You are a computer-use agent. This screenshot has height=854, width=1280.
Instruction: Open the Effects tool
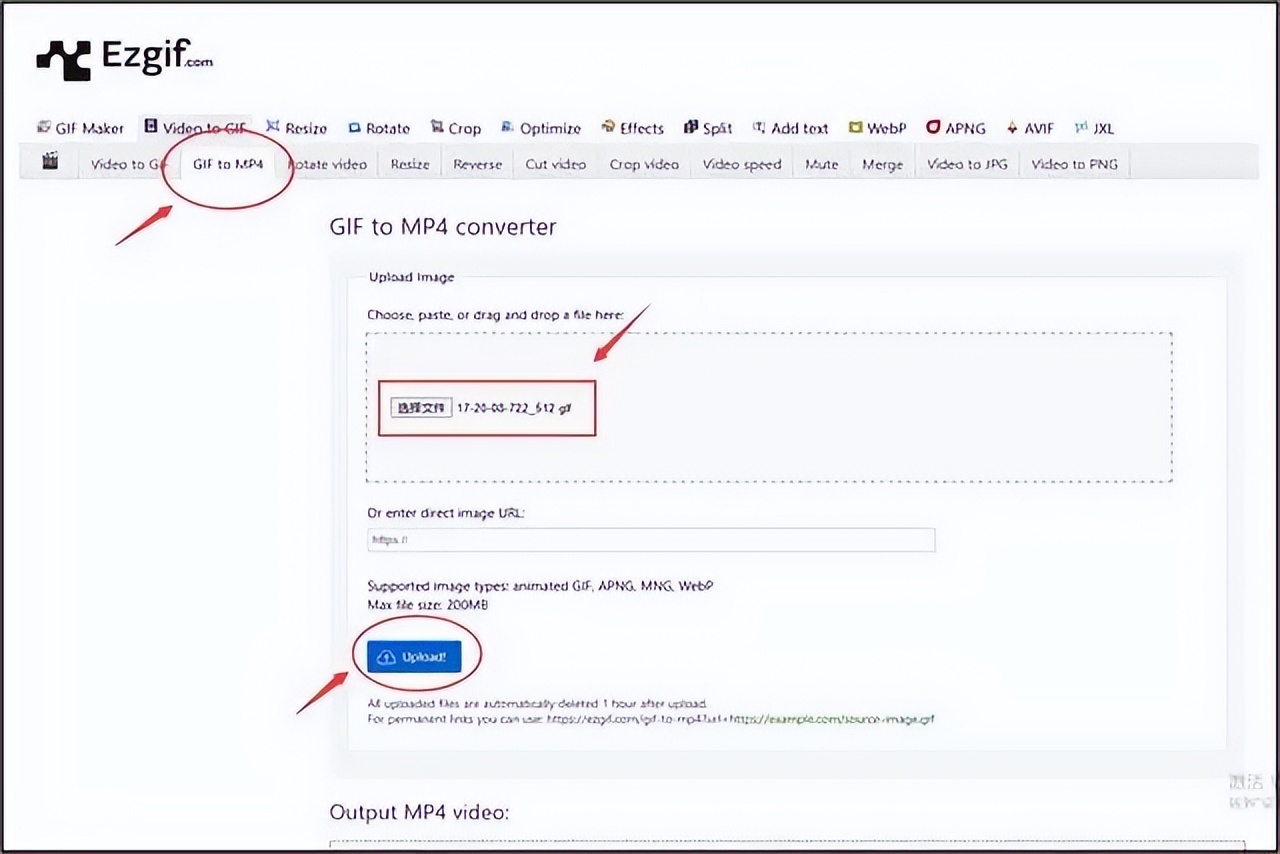632,128
